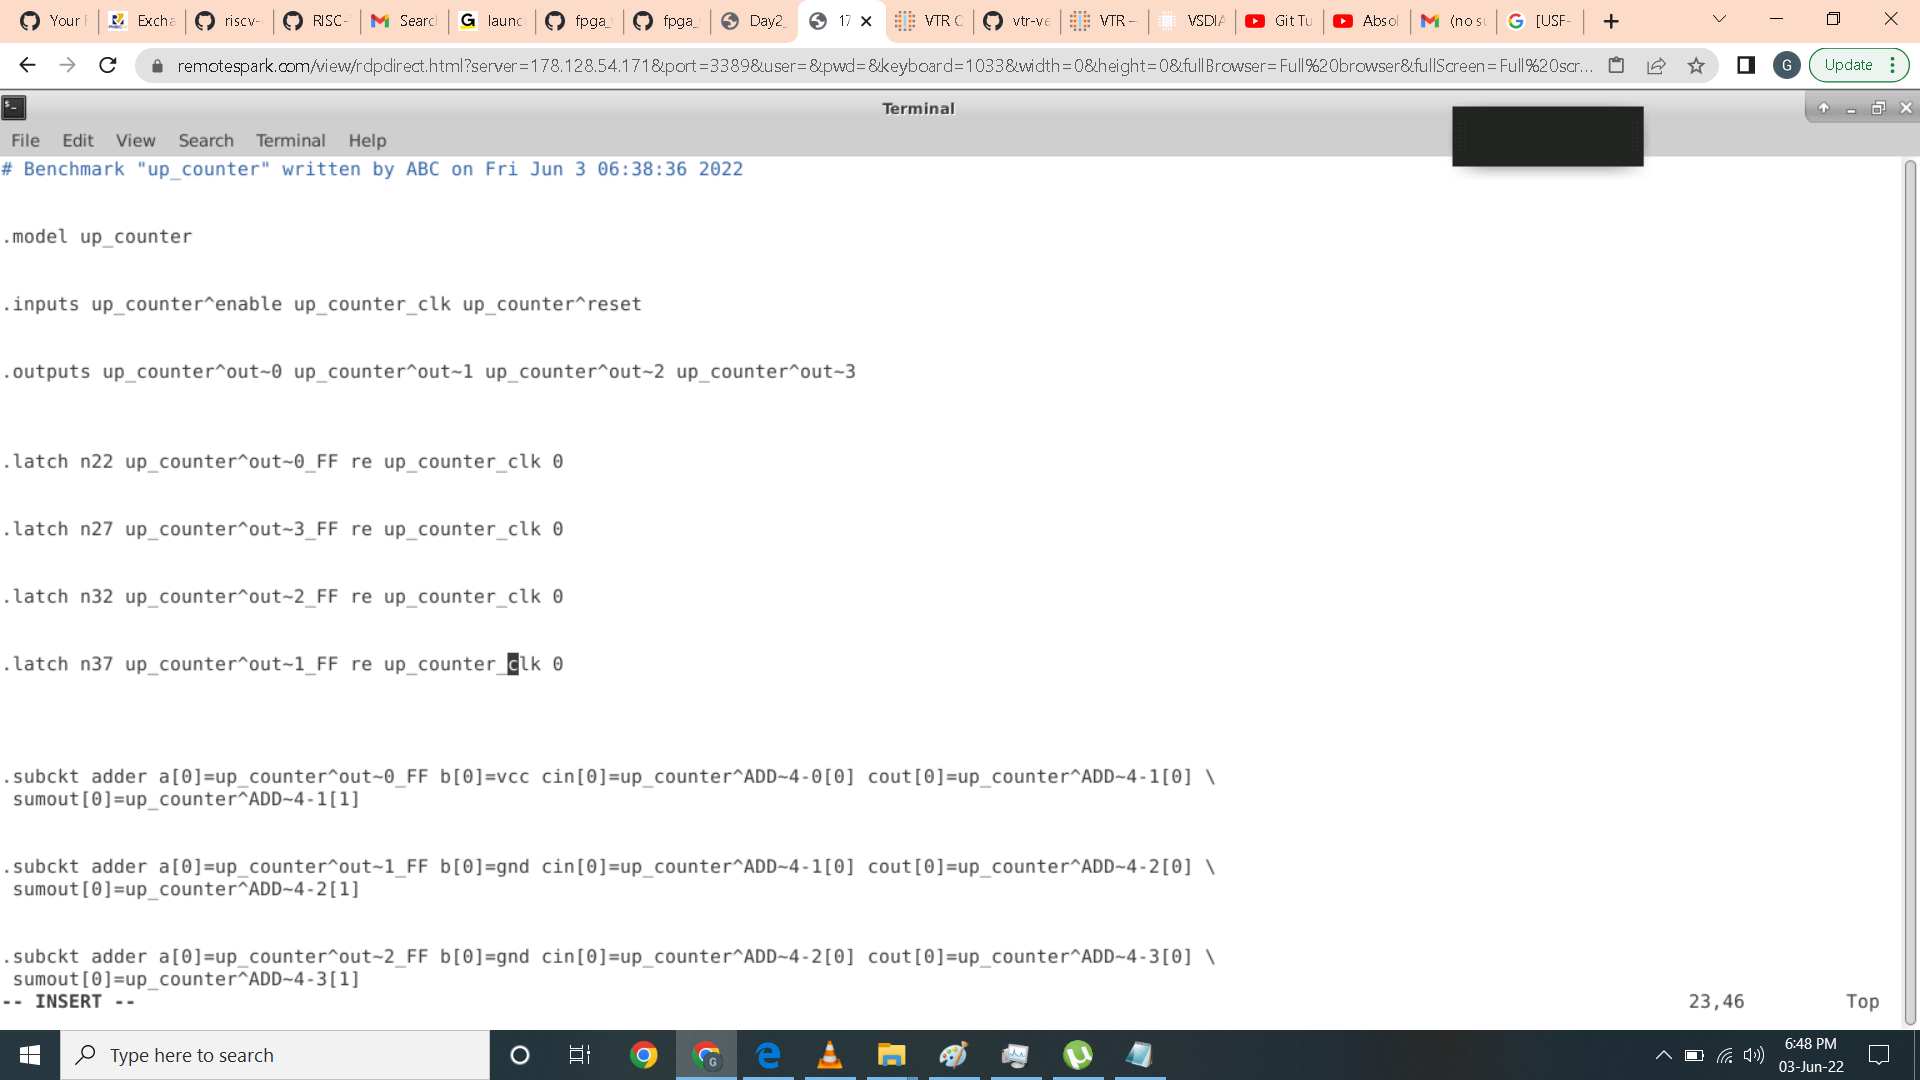Click the volume speaker tray icon
The width and height of the screenshot is (1920, 1080).
point(1753,1055)
